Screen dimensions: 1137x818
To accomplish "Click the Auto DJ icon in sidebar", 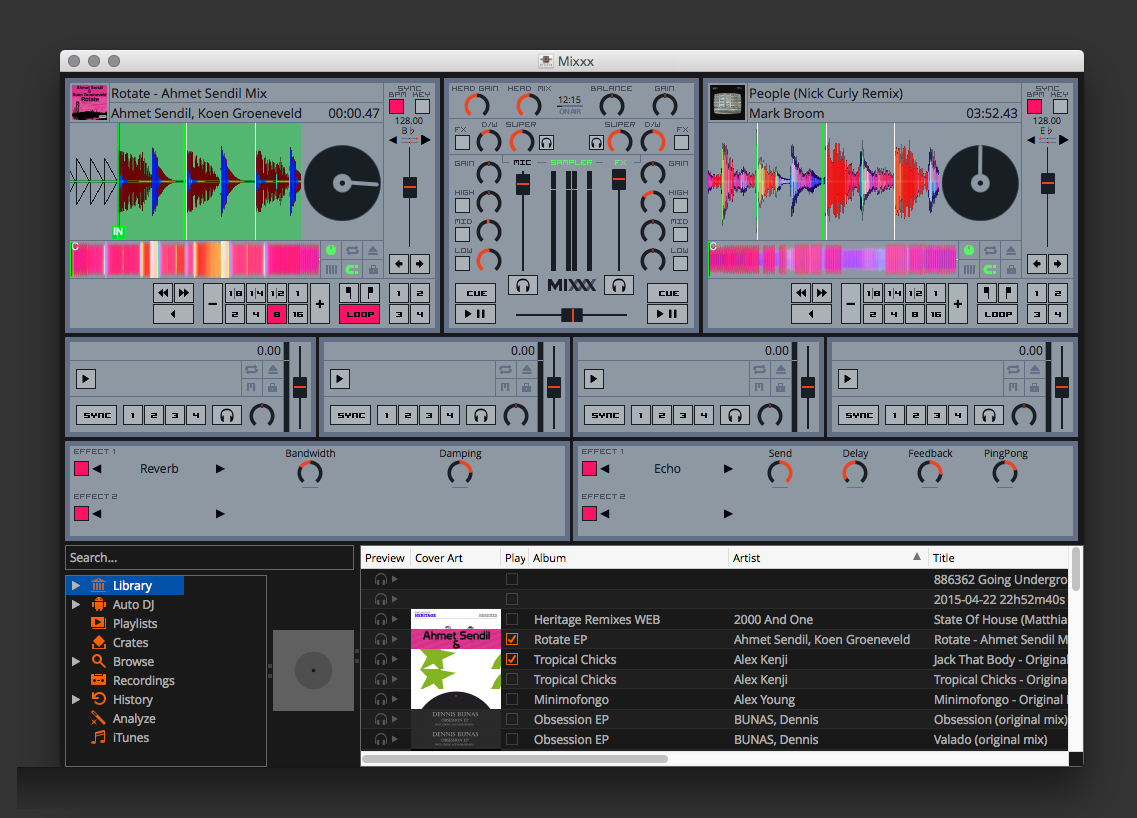I will point(98,604).
